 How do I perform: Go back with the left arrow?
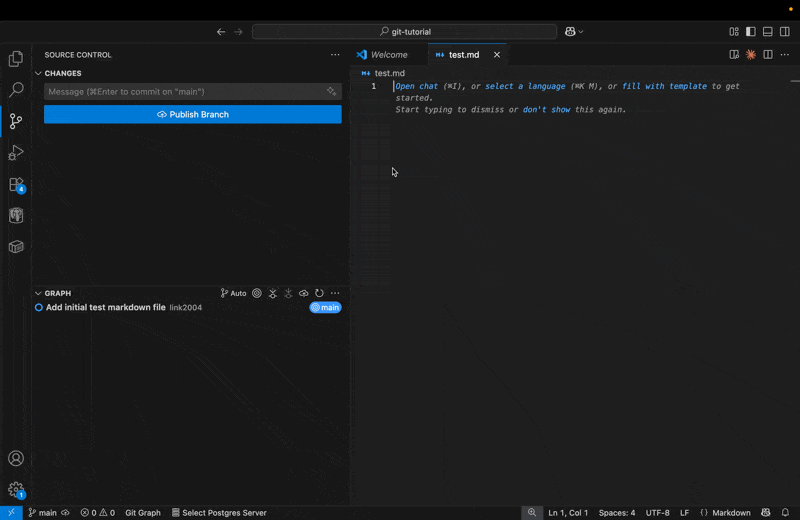(x=221, y=32)
